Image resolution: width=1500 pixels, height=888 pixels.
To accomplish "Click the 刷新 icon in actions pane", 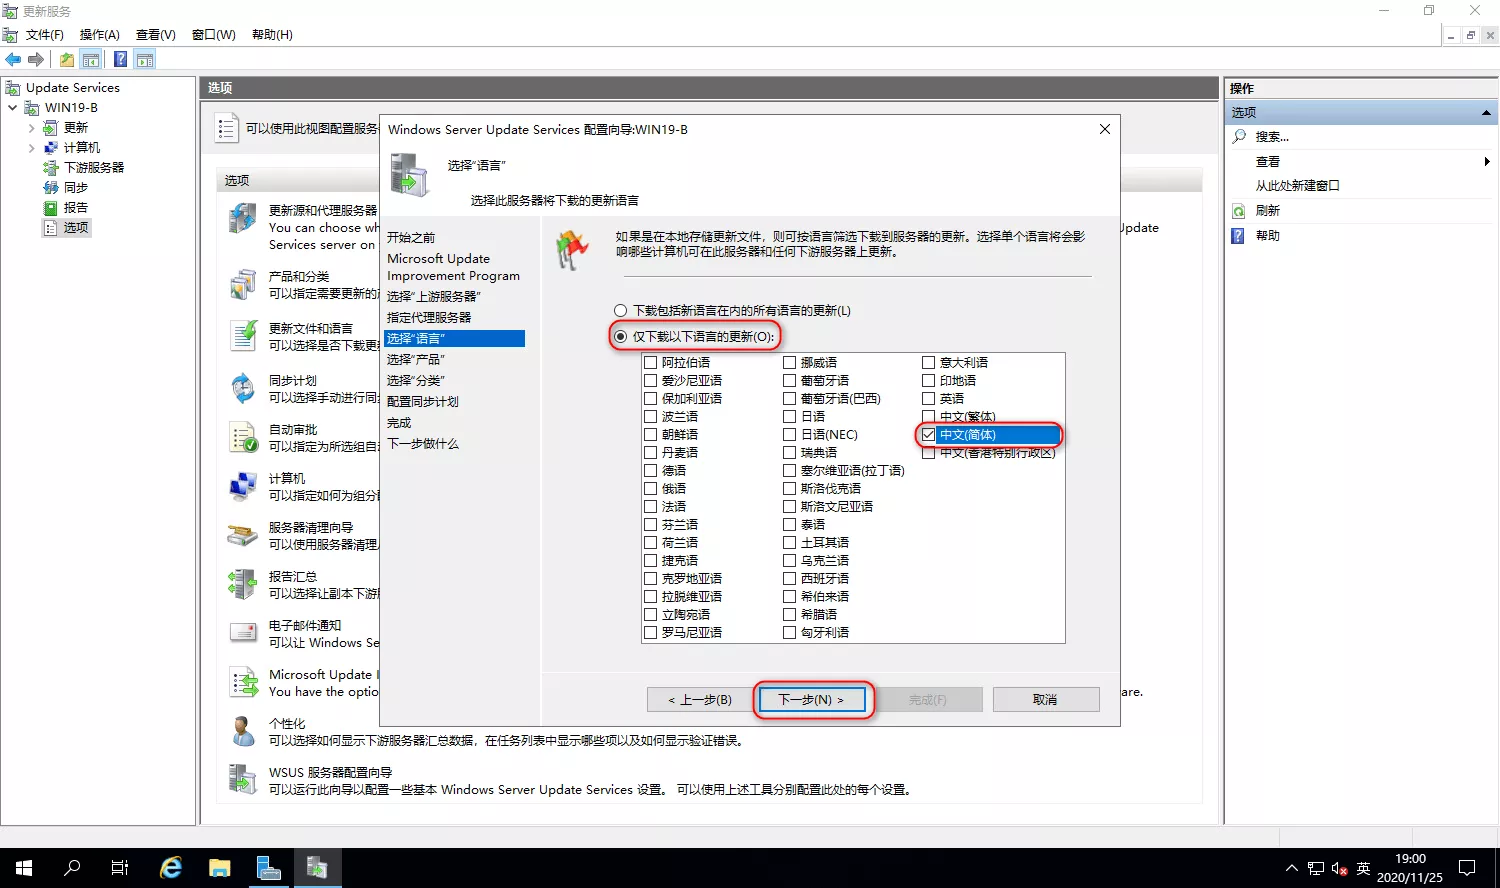I will [1239, 211].
